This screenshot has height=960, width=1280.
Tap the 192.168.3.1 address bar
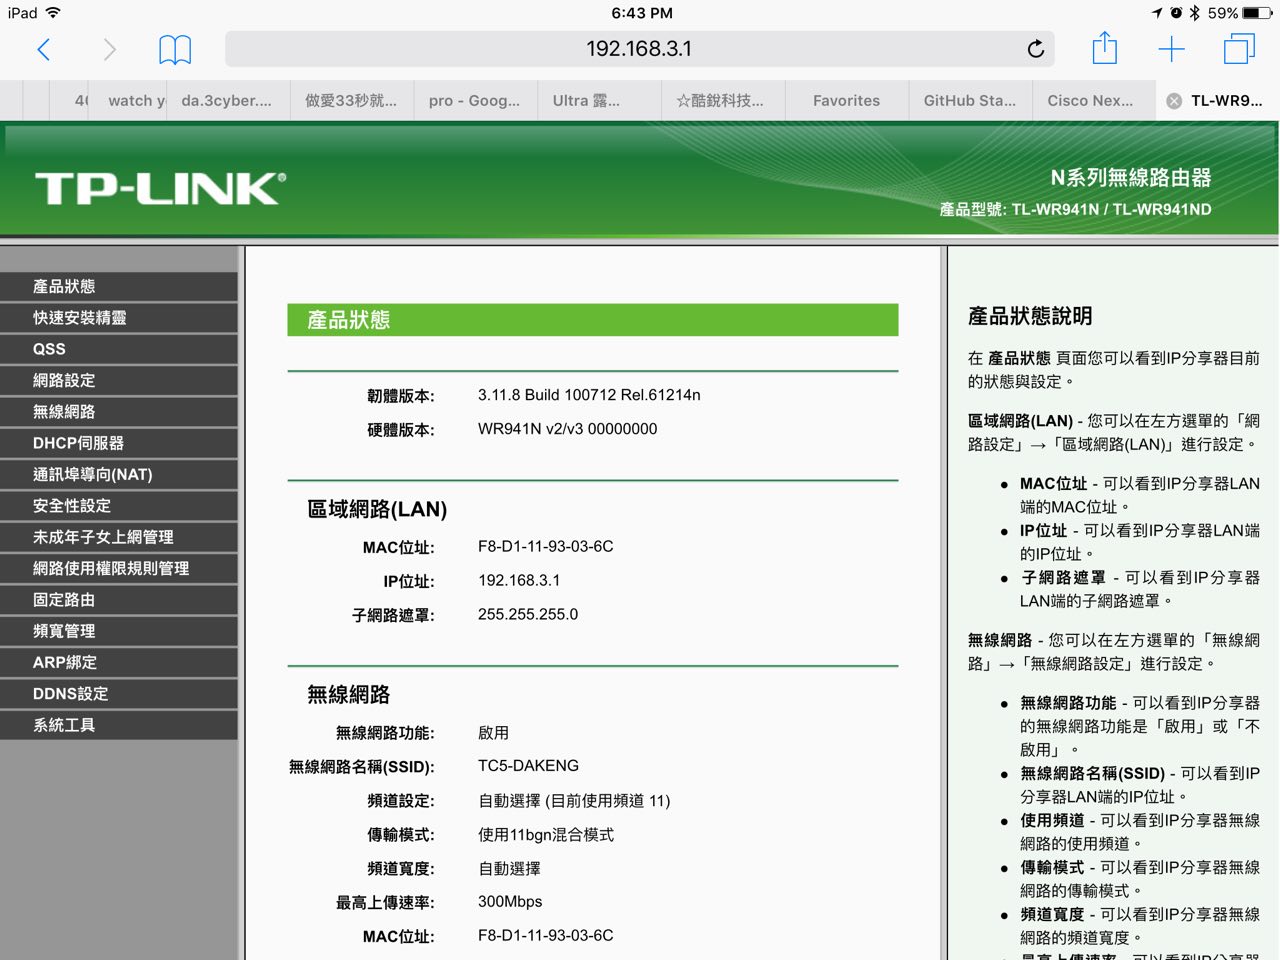tap(639, 49)
